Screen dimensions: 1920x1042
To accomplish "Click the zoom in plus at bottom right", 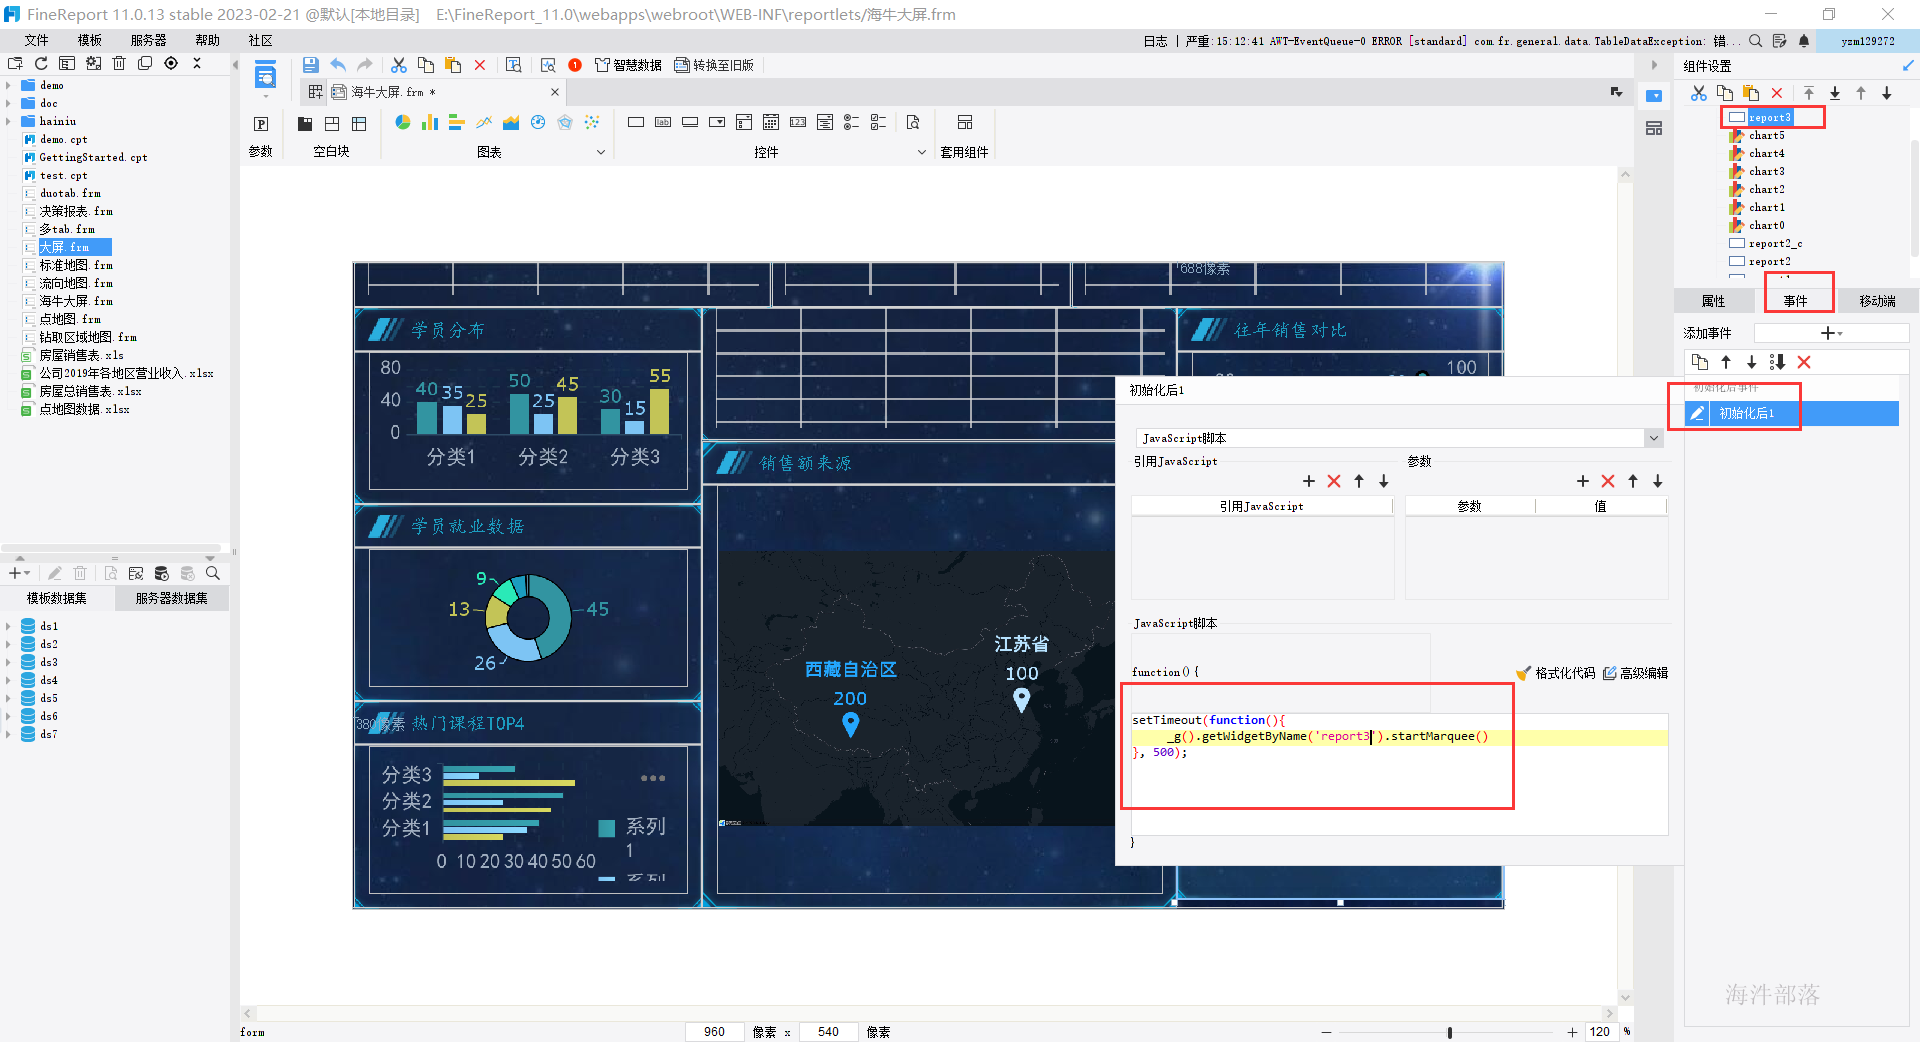I will (x=1572, y=1032).
